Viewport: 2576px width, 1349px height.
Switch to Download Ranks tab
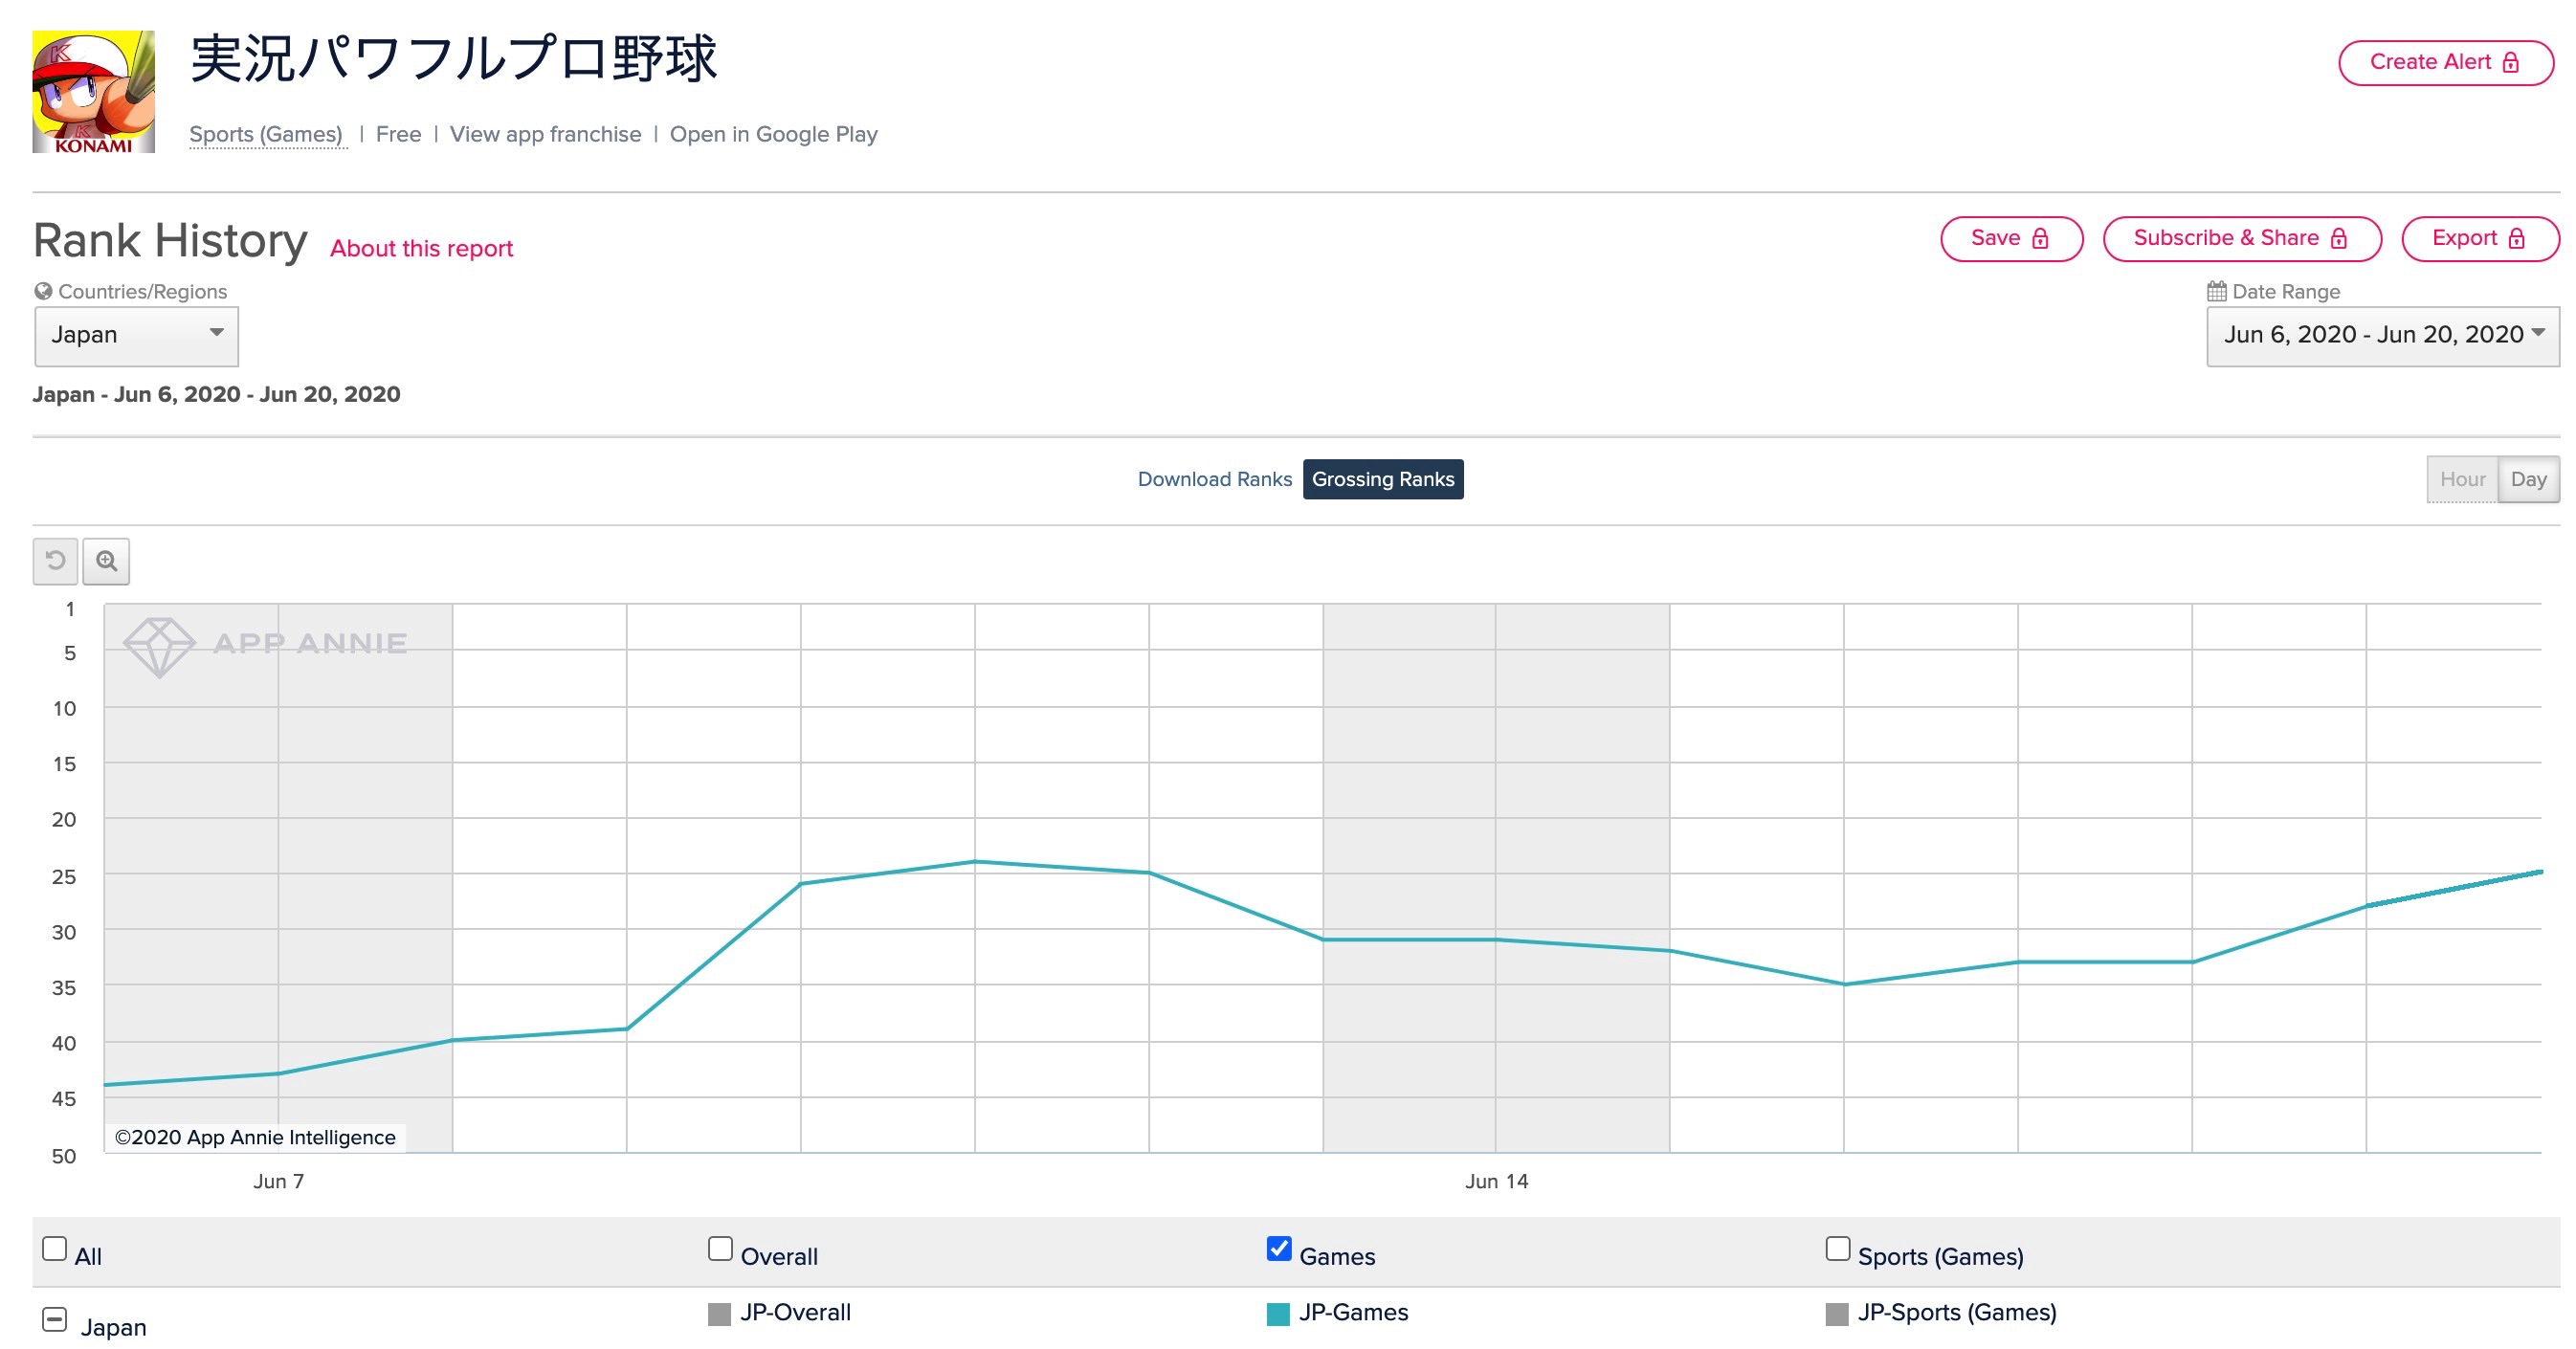coord(1215,480)
